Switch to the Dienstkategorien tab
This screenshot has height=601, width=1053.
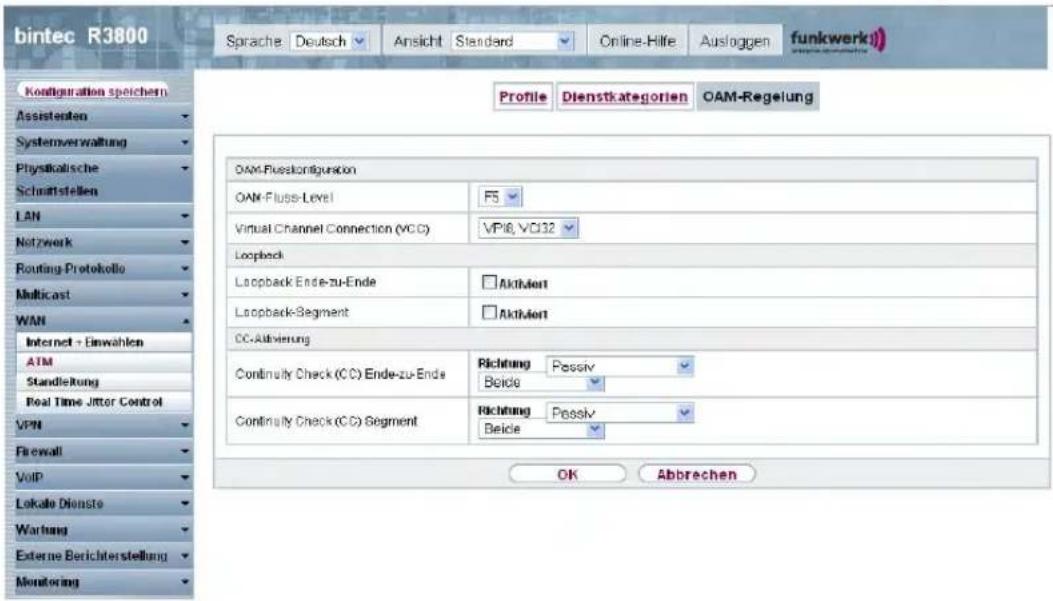[x=625, y=97]
